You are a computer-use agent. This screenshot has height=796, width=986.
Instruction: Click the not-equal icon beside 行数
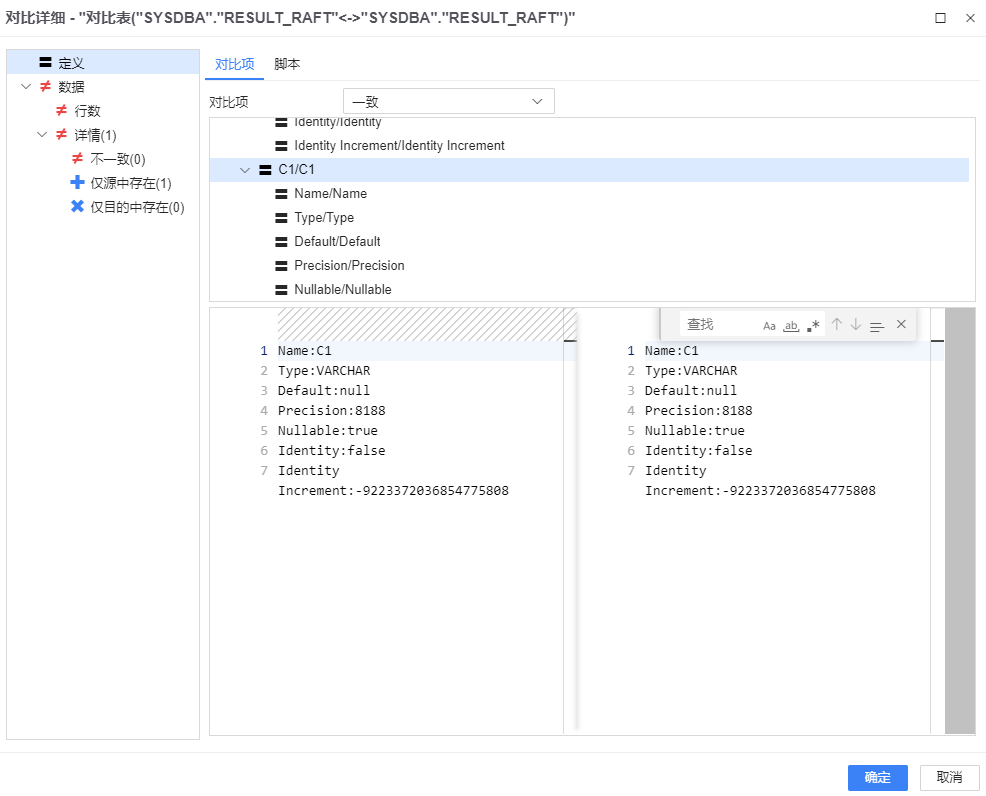tap(62, 110)
